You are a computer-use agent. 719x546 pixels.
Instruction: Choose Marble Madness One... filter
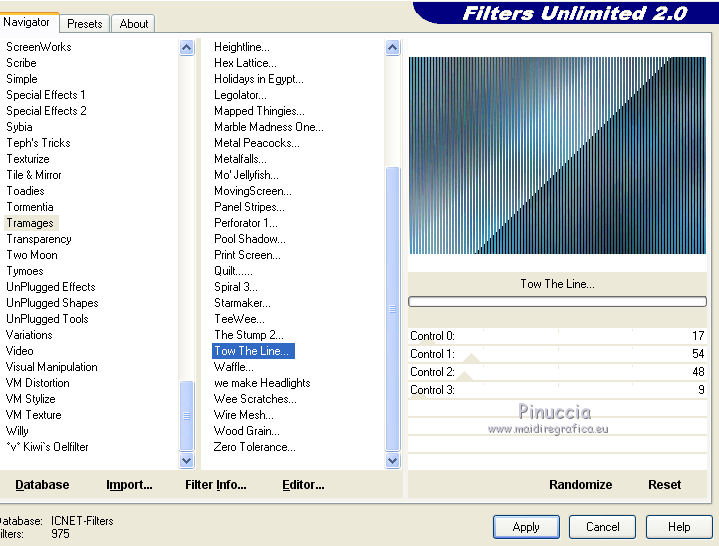[269, 127]
